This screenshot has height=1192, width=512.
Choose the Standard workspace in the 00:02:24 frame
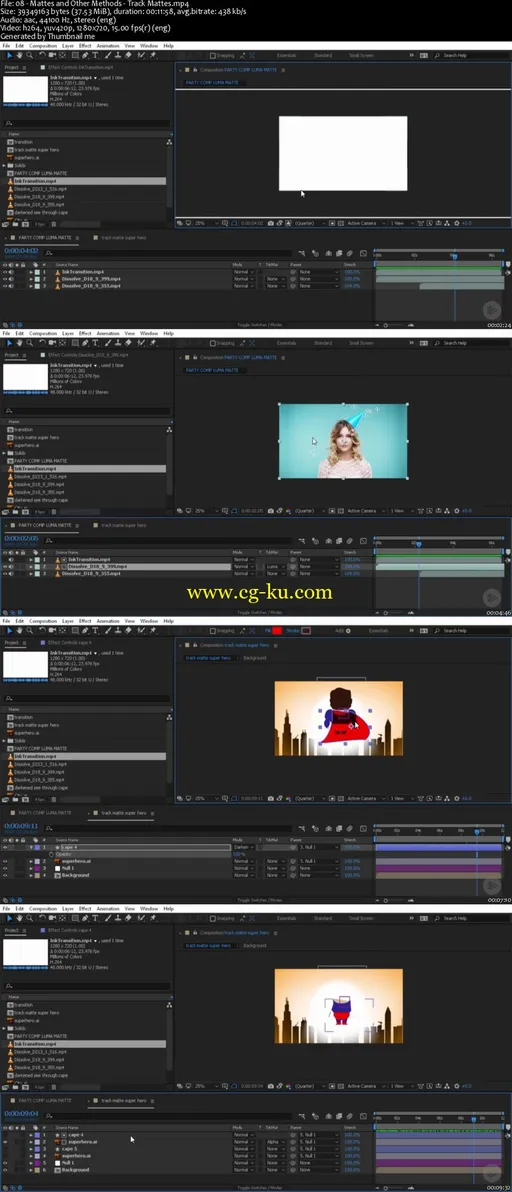(x=323, y=55)
